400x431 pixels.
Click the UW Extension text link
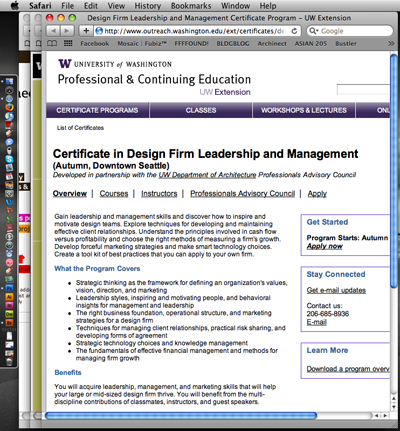225,92
